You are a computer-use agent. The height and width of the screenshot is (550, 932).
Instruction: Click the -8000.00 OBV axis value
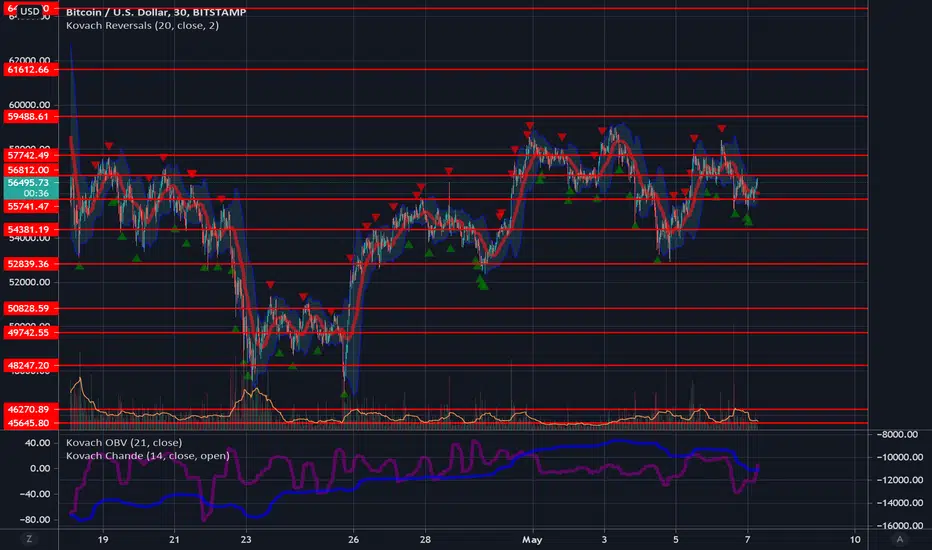coord(898,435)
